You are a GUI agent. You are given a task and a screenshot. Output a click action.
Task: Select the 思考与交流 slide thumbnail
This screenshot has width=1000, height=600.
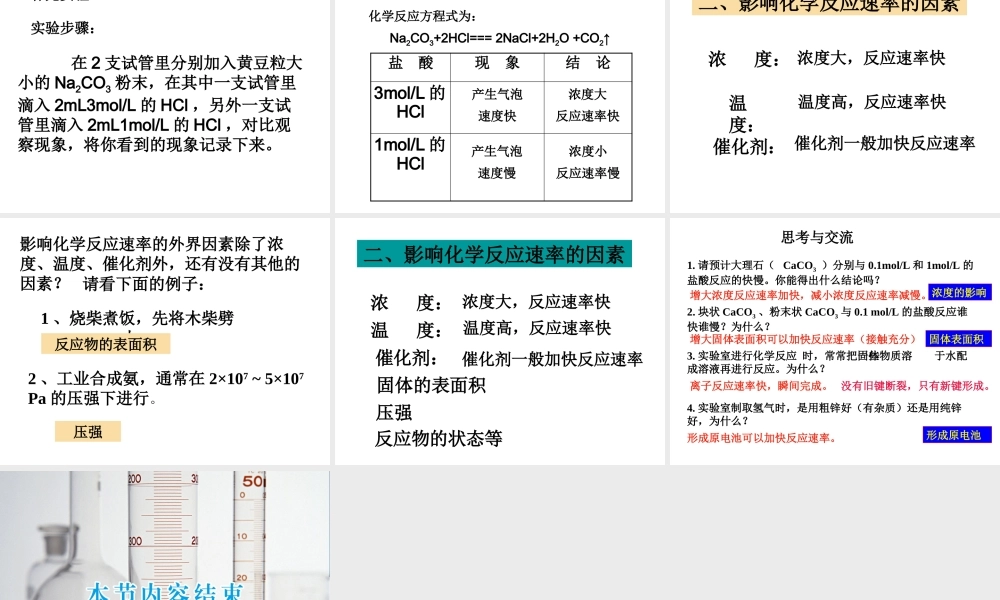pyautogui.click(x=835, y=341)
